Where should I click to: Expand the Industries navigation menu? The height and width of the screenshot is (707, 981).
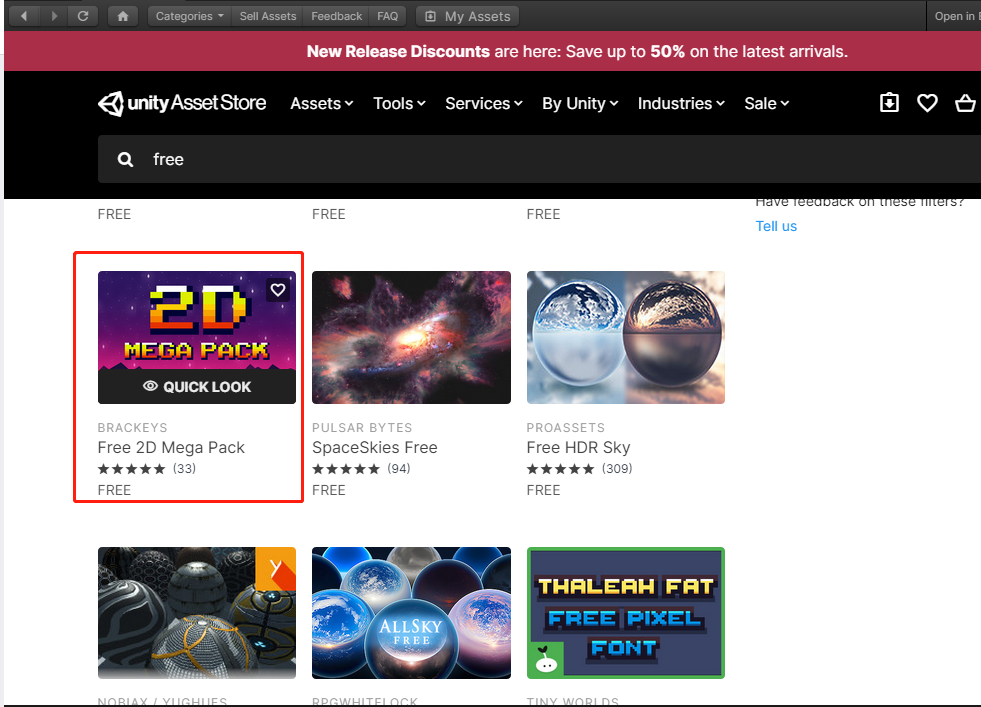[681, 103]
